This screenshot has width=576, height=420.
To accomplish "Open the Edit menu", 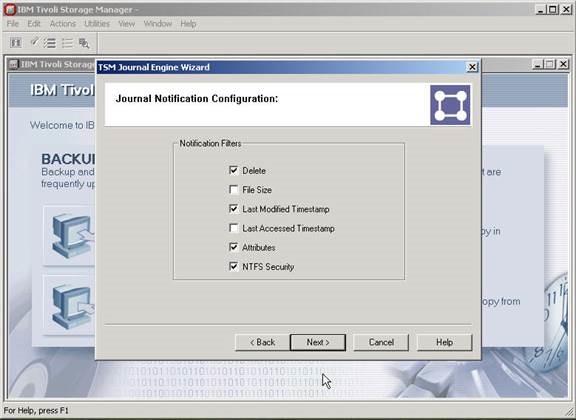I will point(34,24).
